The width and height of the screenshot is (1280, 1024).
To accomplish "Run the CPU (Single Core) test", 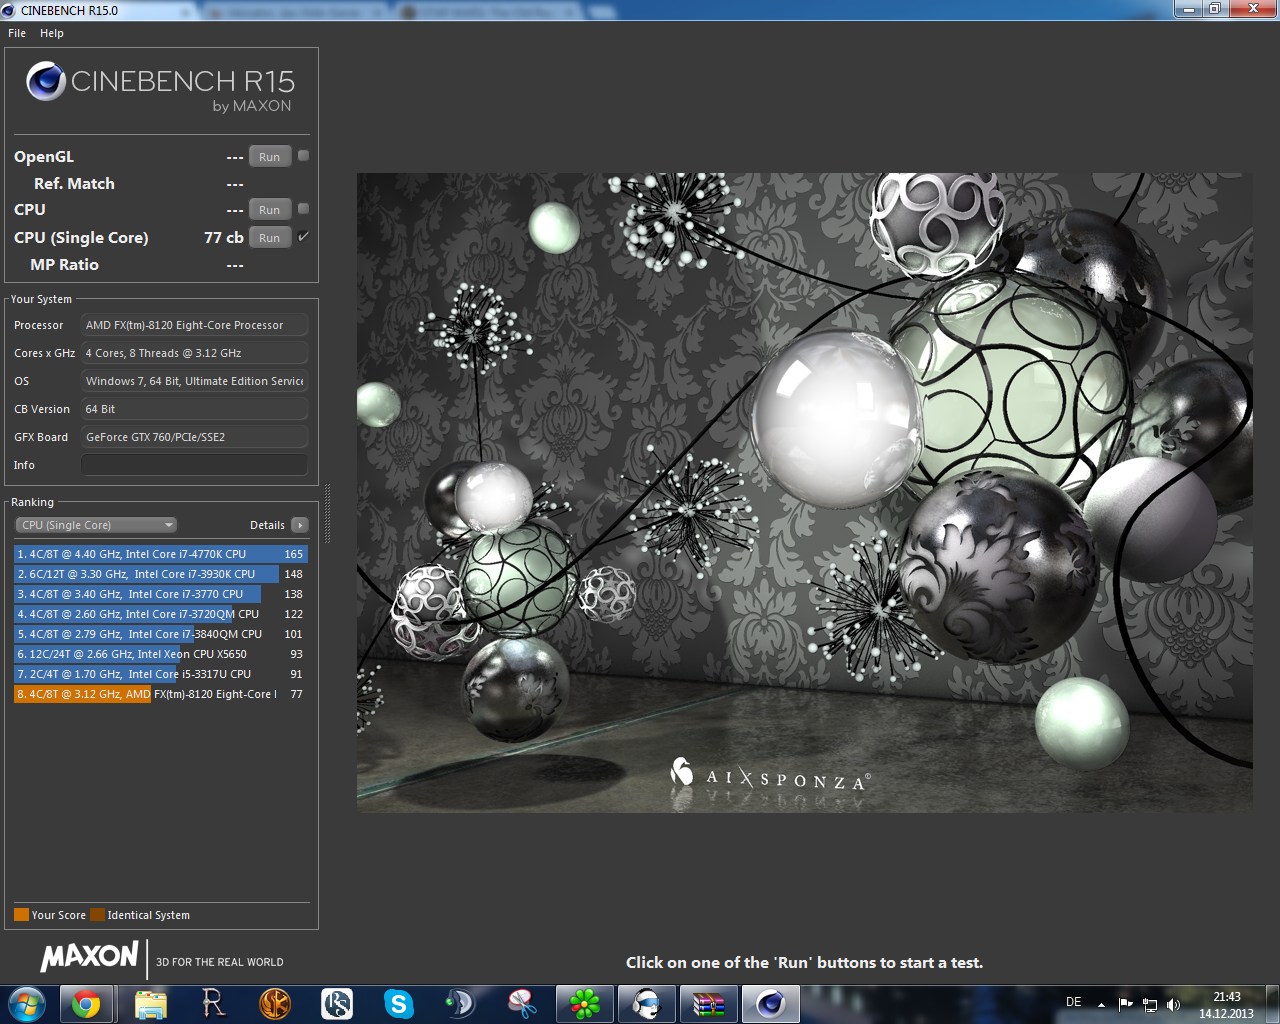I will click(270, 238).
